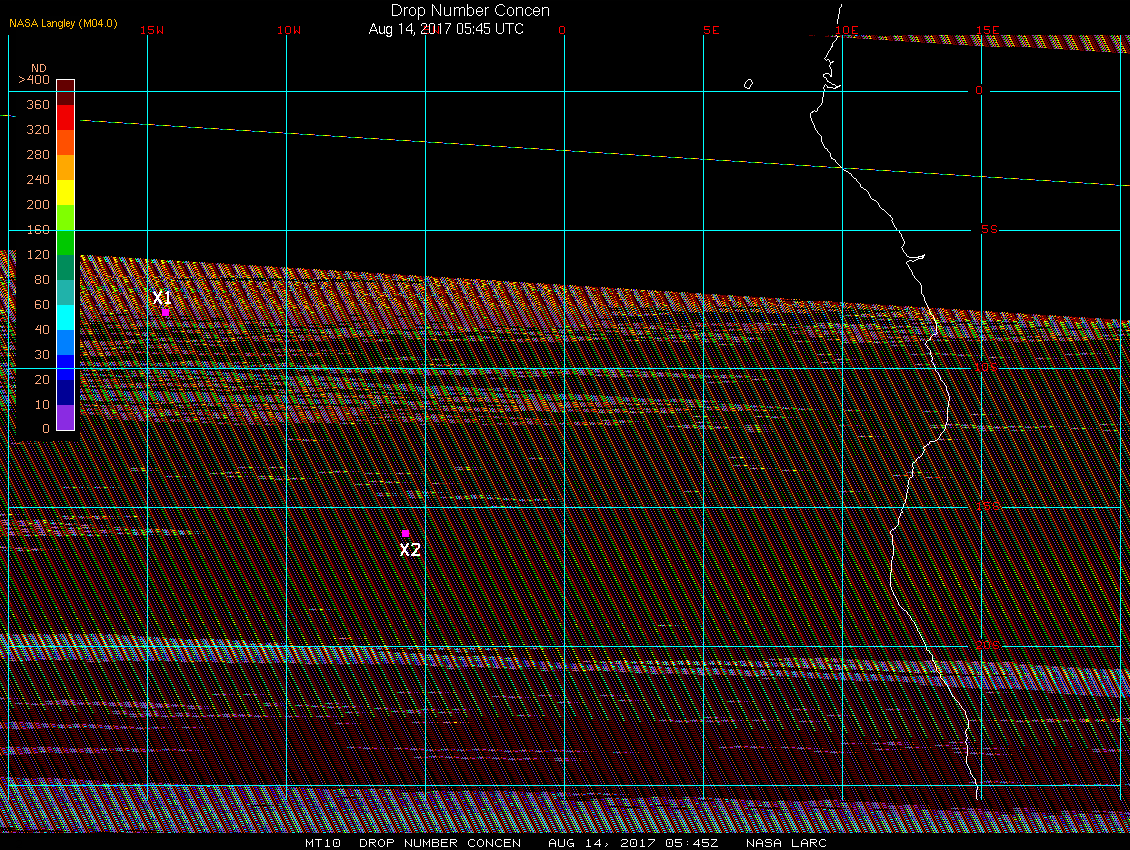Click the MT10 text in footer
This screenshot has height=850, width=1130.
323,843
